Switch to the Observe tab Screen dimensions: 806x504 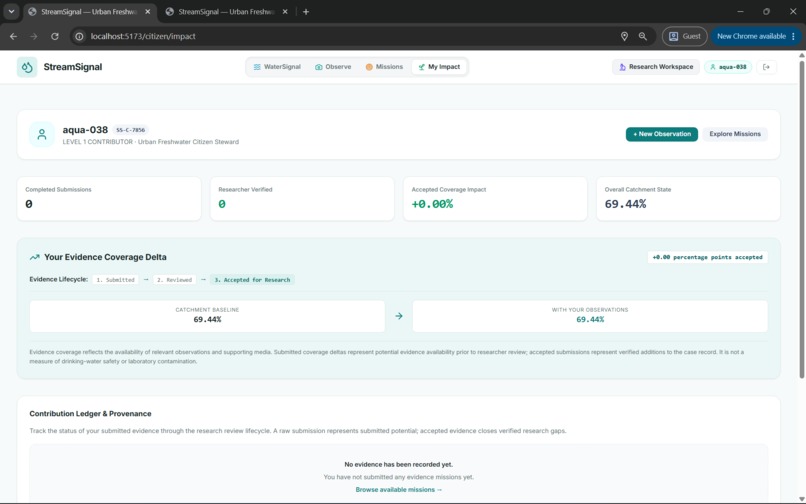[333, 67]
